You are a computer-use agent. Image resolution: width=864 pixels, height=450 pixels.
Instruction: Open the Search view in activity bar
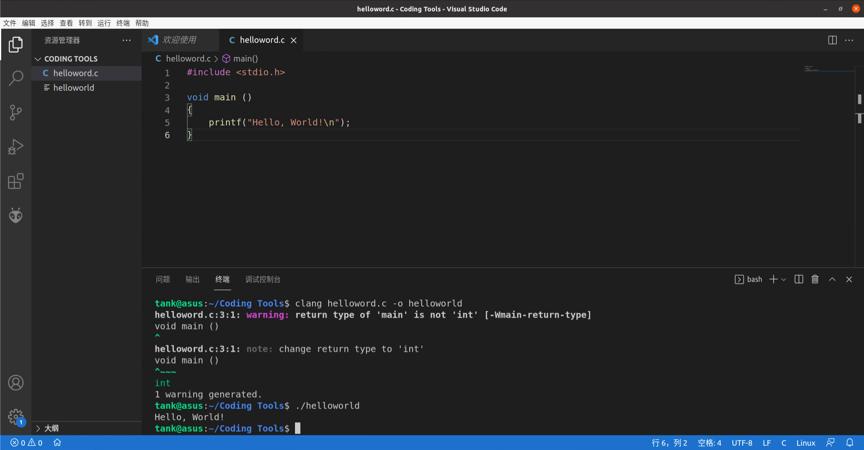point(15,78)
